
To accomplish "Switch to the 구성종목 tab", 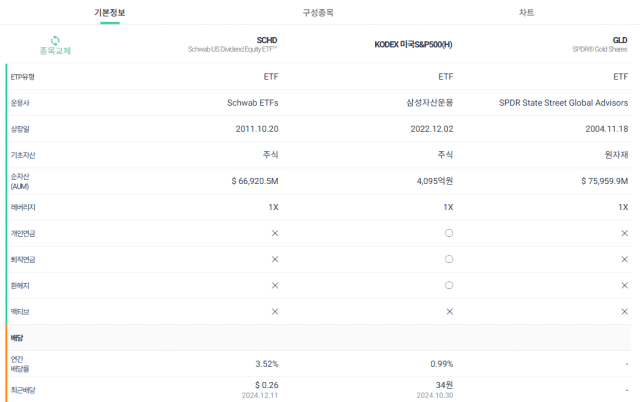I will [x=318, y=13].
